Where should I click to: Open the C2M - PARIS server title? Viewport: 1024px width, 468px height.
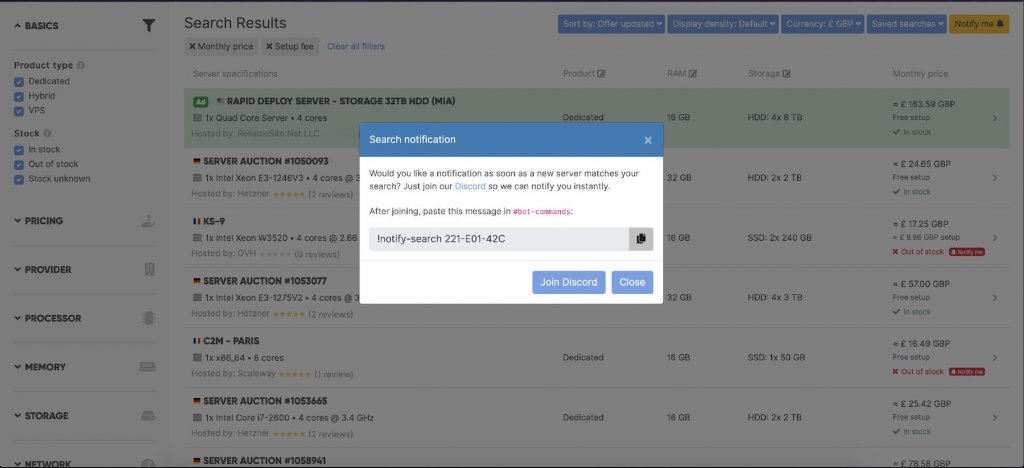[x=231, y=341]
